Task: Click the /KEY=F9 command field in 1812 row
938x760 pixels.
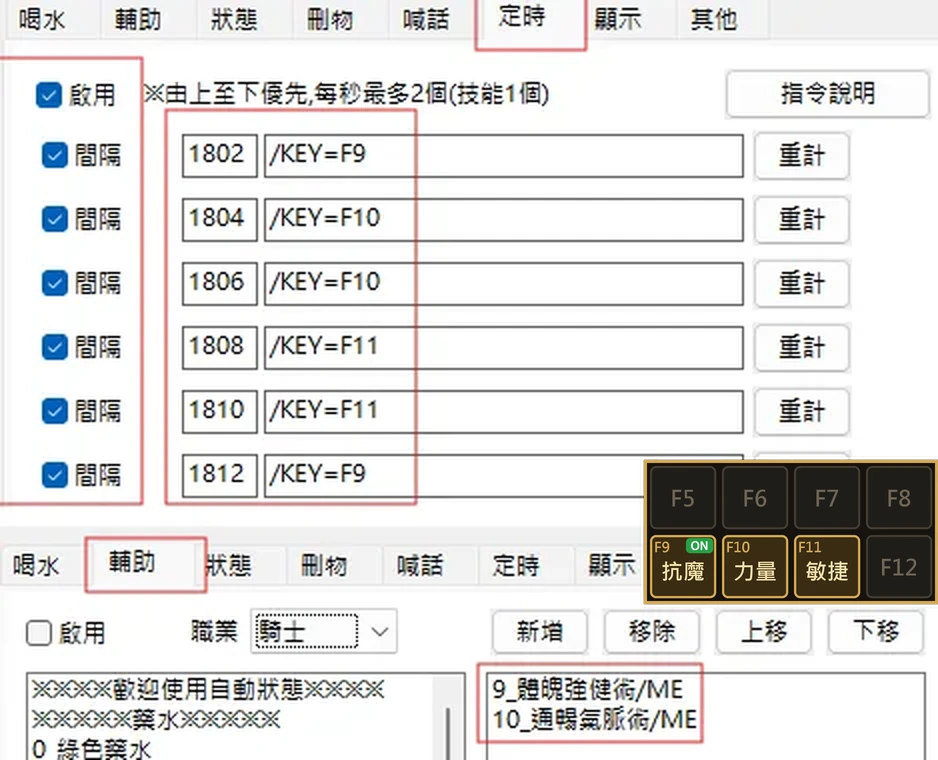Action: pyautogui.click(x=455, y=476)
